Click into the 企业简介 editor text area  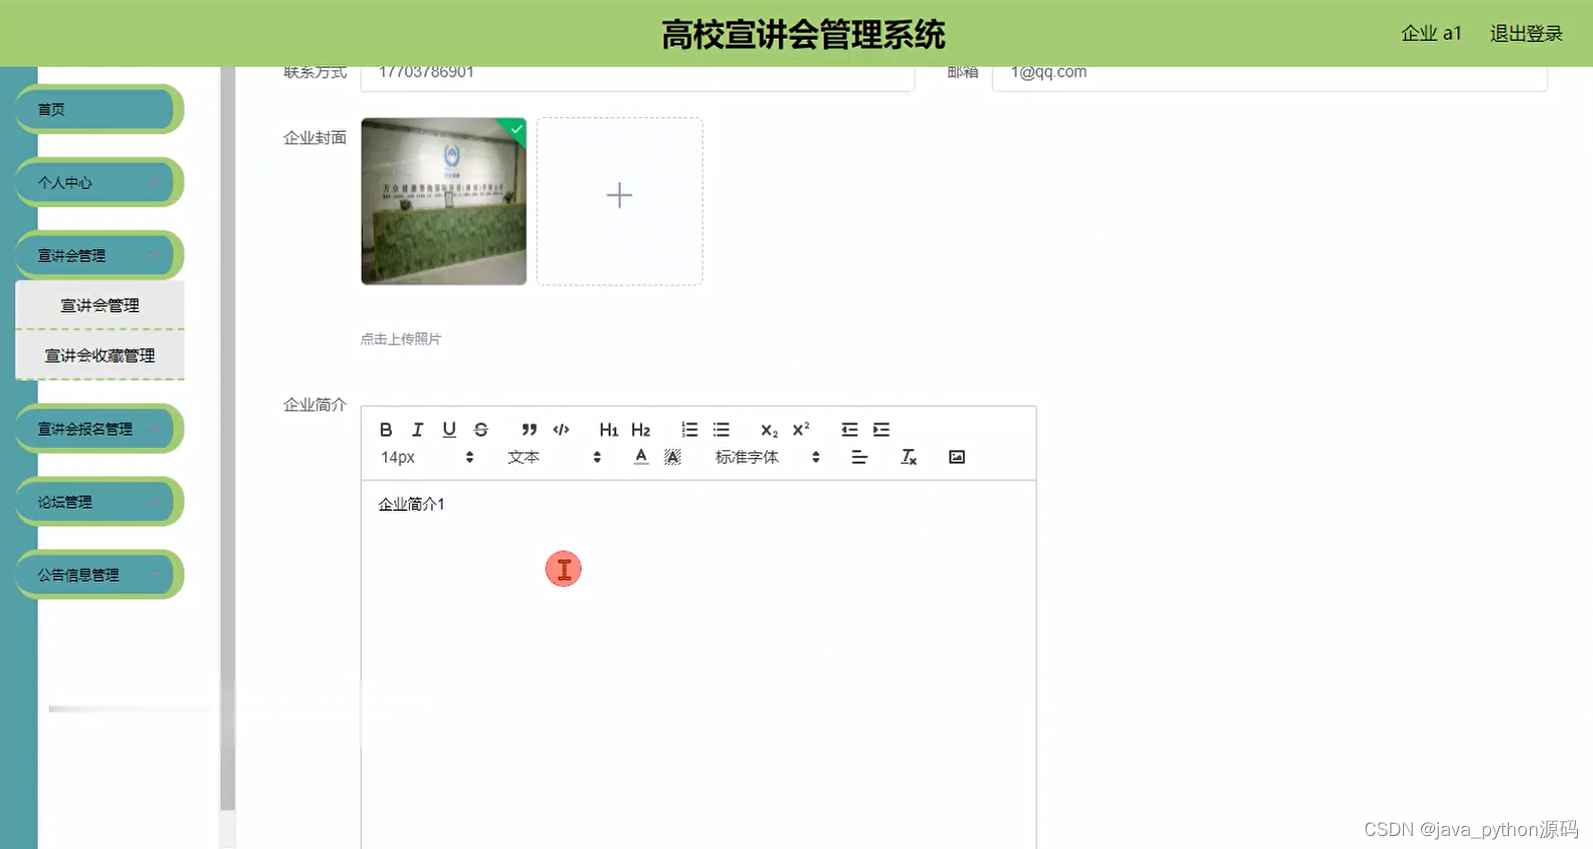(x=698, y=664)
